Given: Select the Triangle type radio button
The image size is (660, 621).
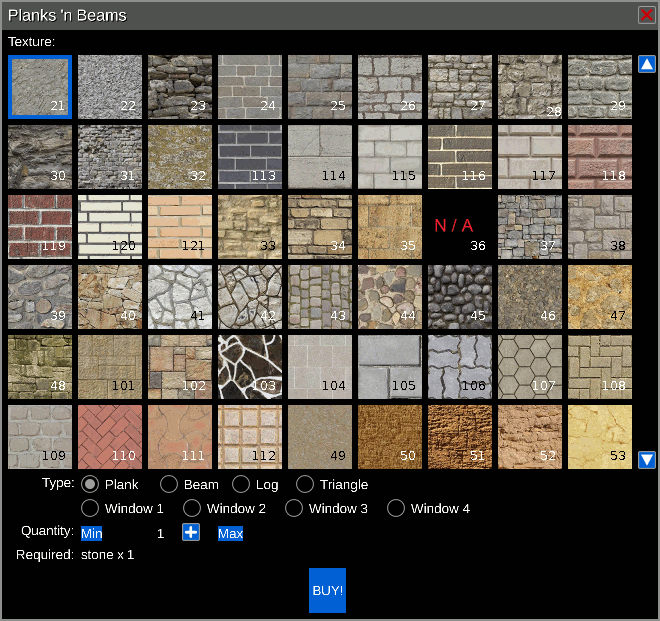Looking at the screenshot, I should tap(305, 484).
